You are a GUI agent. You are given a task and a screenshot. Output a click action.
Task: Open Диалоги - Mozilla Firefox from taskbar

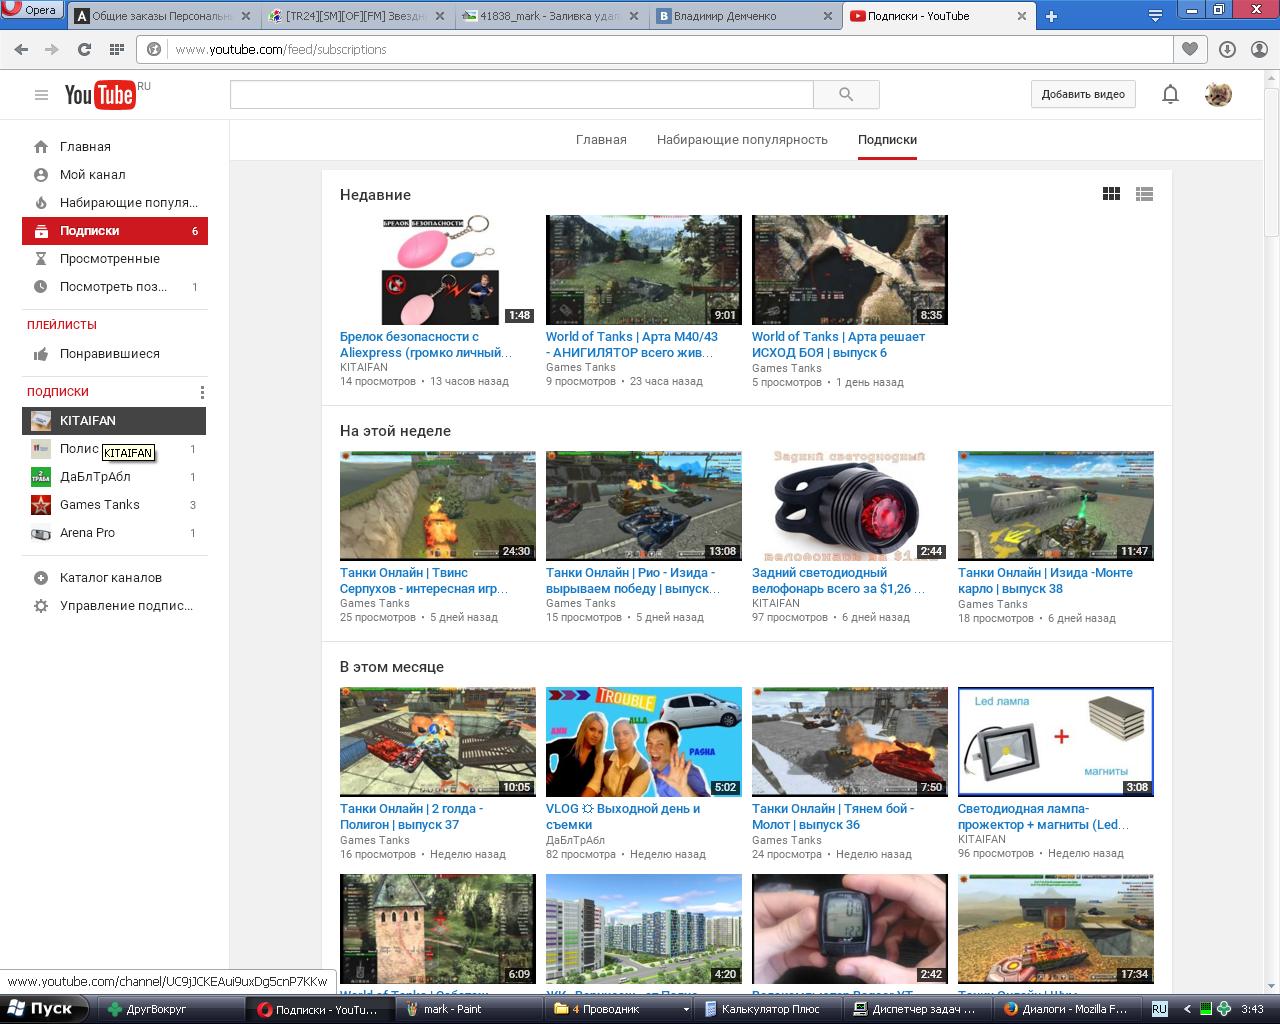coord(1069,1009)
